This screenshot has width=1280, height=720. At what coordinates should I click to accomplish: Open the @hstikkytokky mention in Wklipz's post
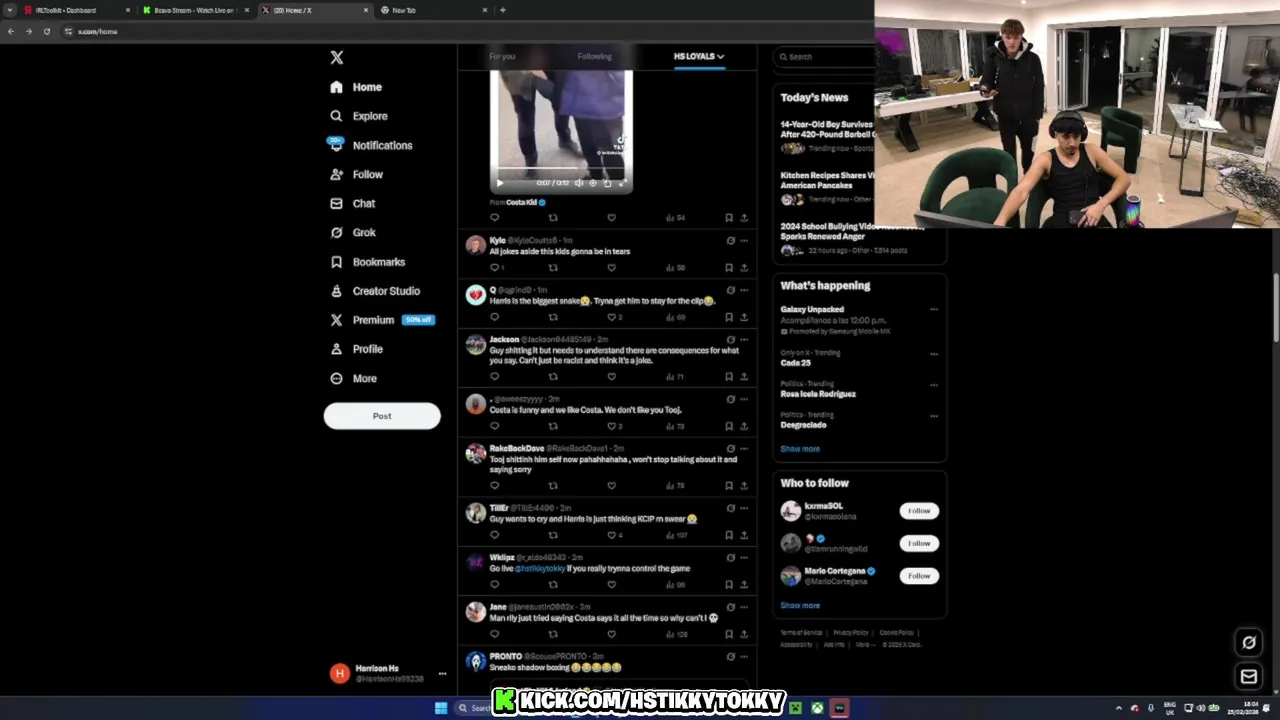point(540,569)
